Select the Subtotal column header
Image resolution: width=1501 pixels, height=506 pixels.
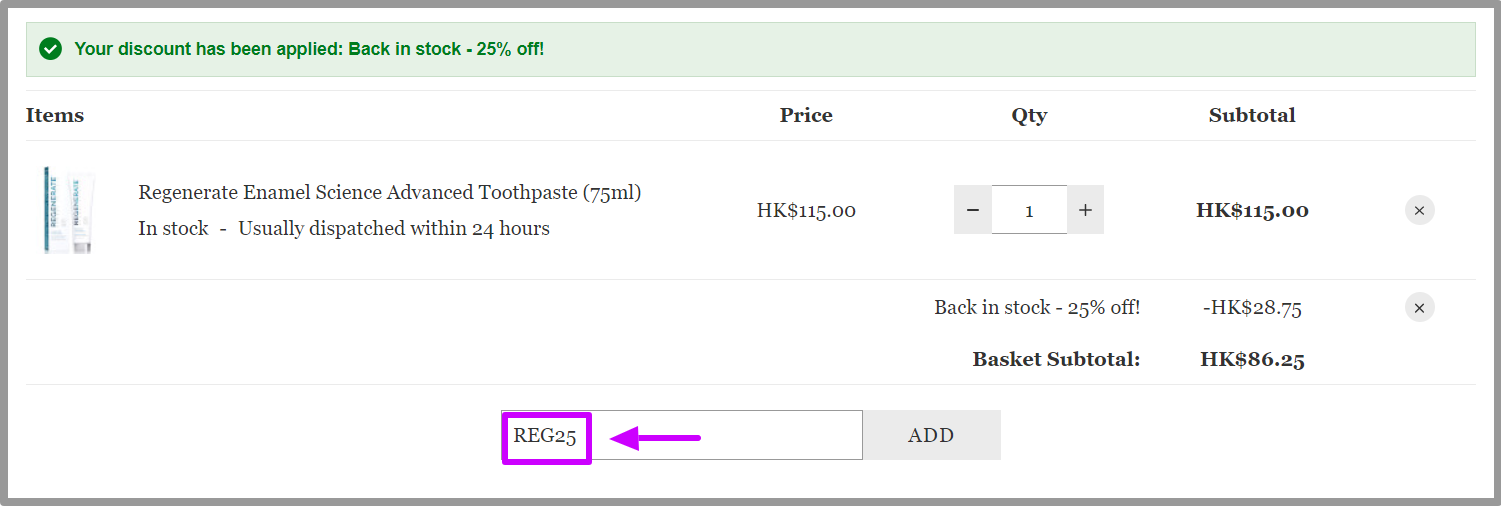tap(1252, 115)
